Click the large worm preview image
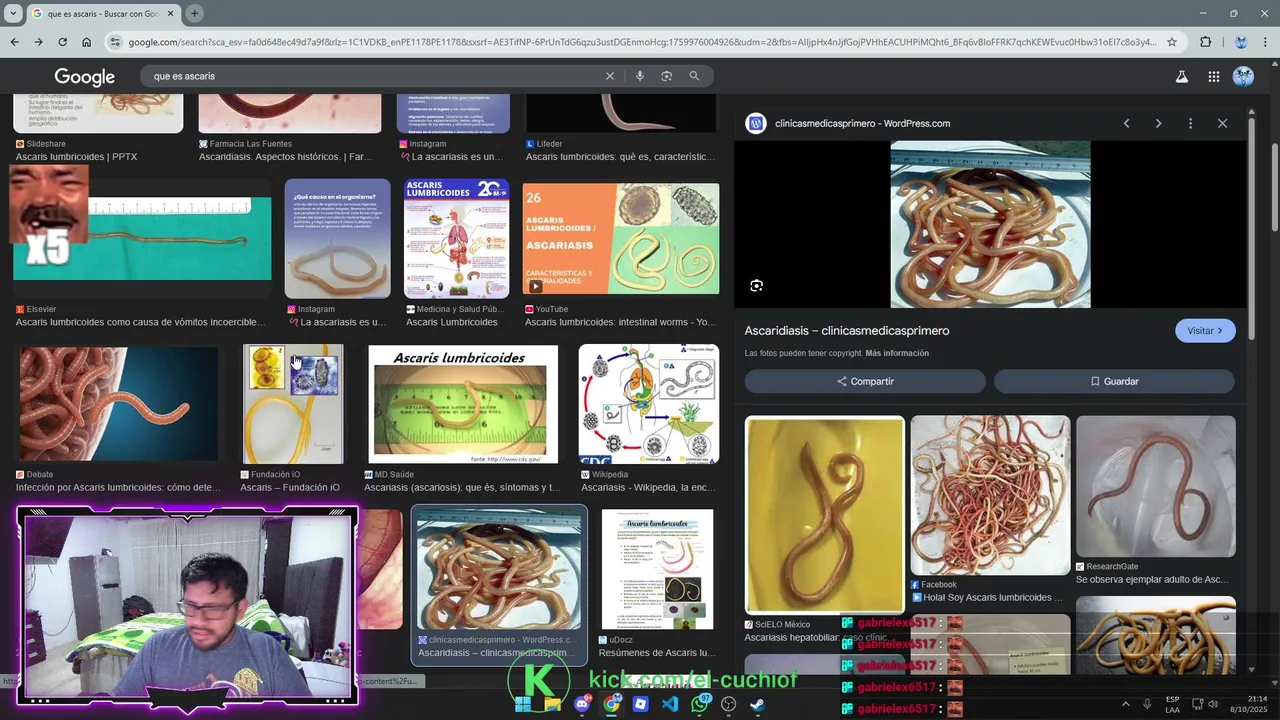 (990, 224)
